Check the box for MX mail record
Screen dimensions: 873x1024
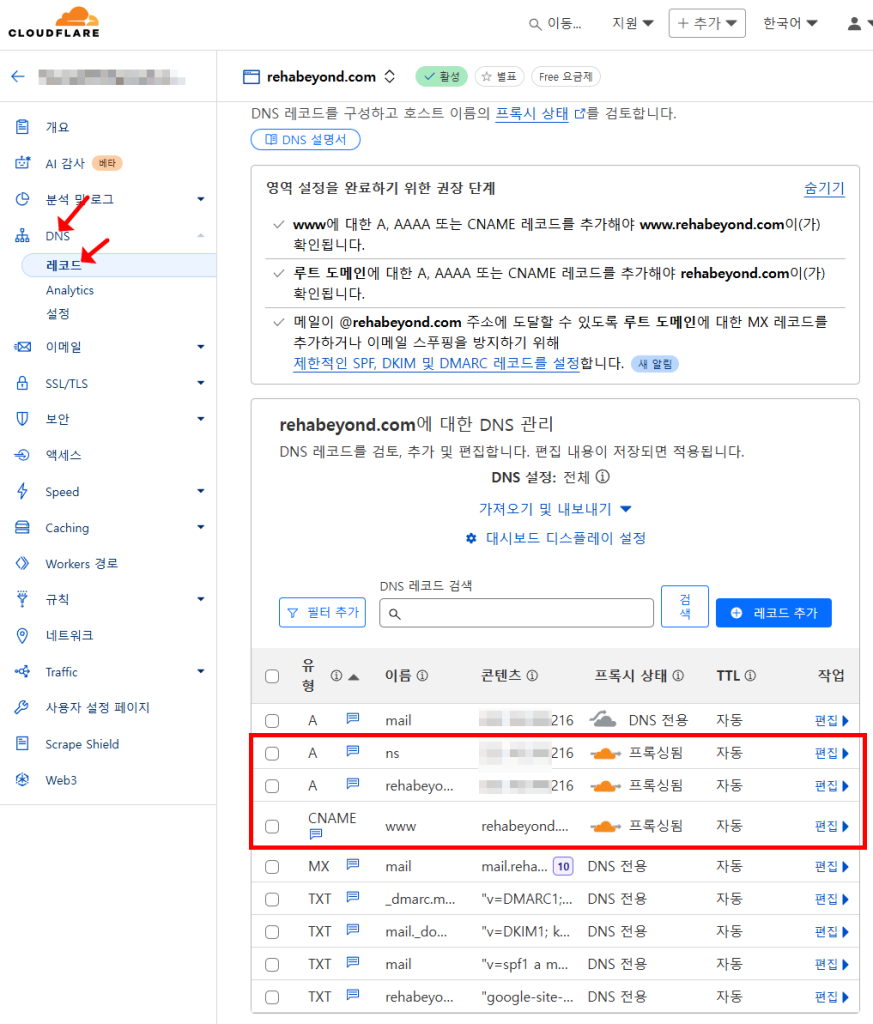point(272,867)
